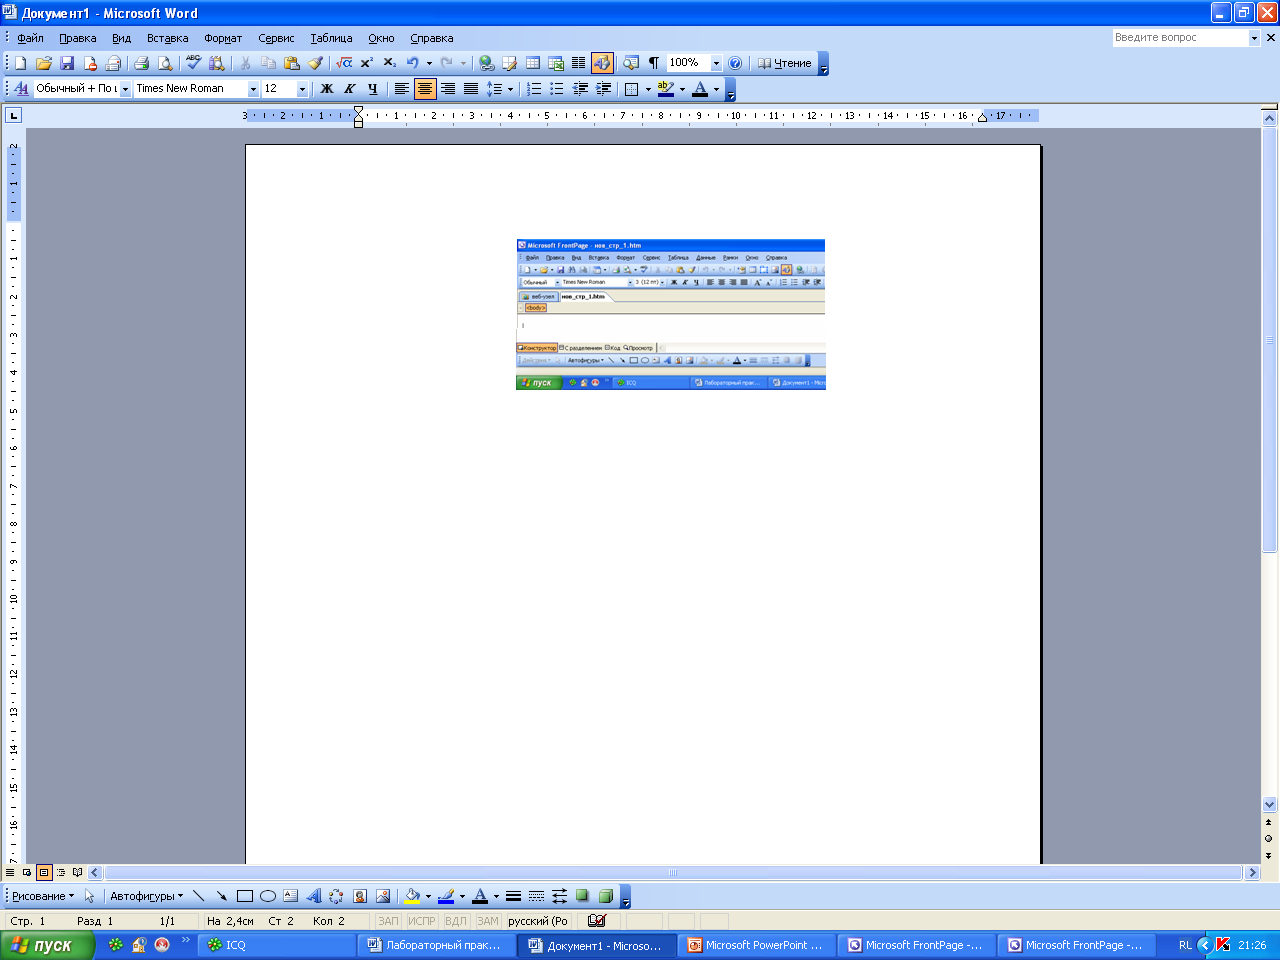The height and width of the screenshot is (960, 1280).
Task: Type a question in 'Введите вопрос' box
Action: tap(1180, 38)
